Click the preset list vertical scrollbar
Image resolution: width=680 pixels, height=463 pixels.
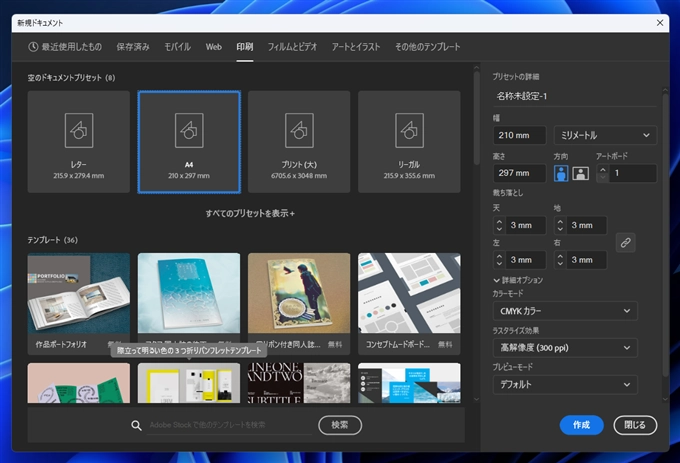tap(476, 118)
